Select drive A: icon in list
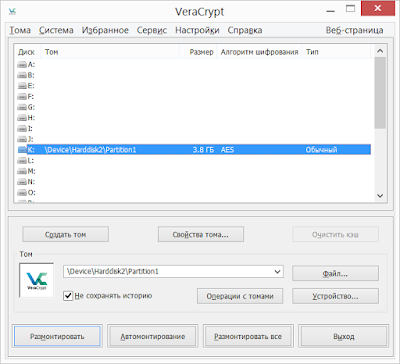 (22, 65)
